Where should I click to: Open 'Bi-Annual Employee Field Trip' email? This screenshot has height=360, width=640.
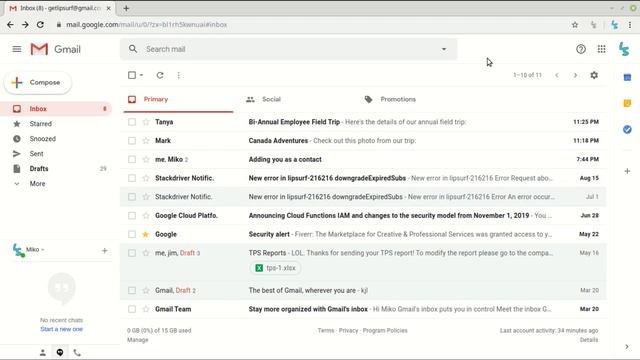[363, 122]
